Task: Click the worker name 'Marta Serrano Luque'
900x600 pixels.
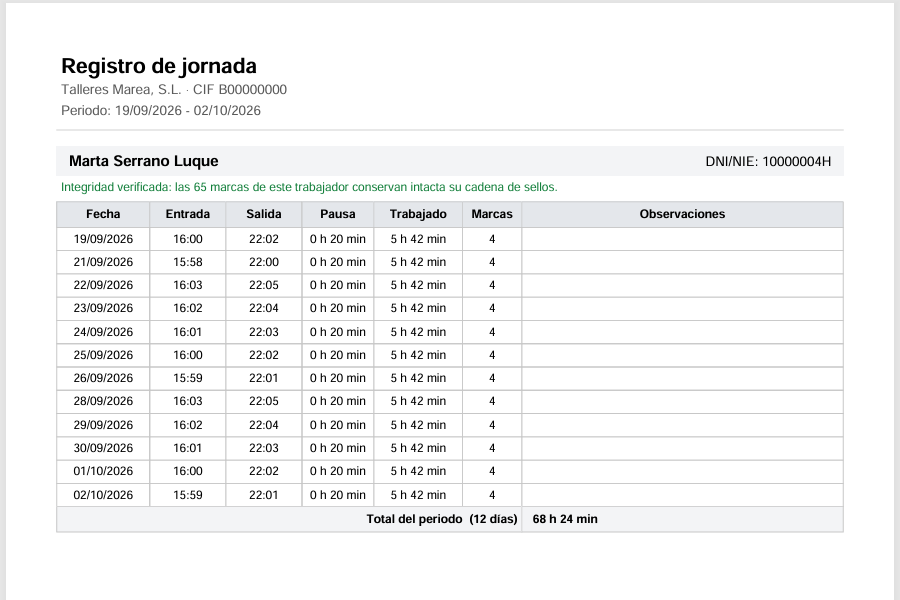Action: (x=143, y=161)
